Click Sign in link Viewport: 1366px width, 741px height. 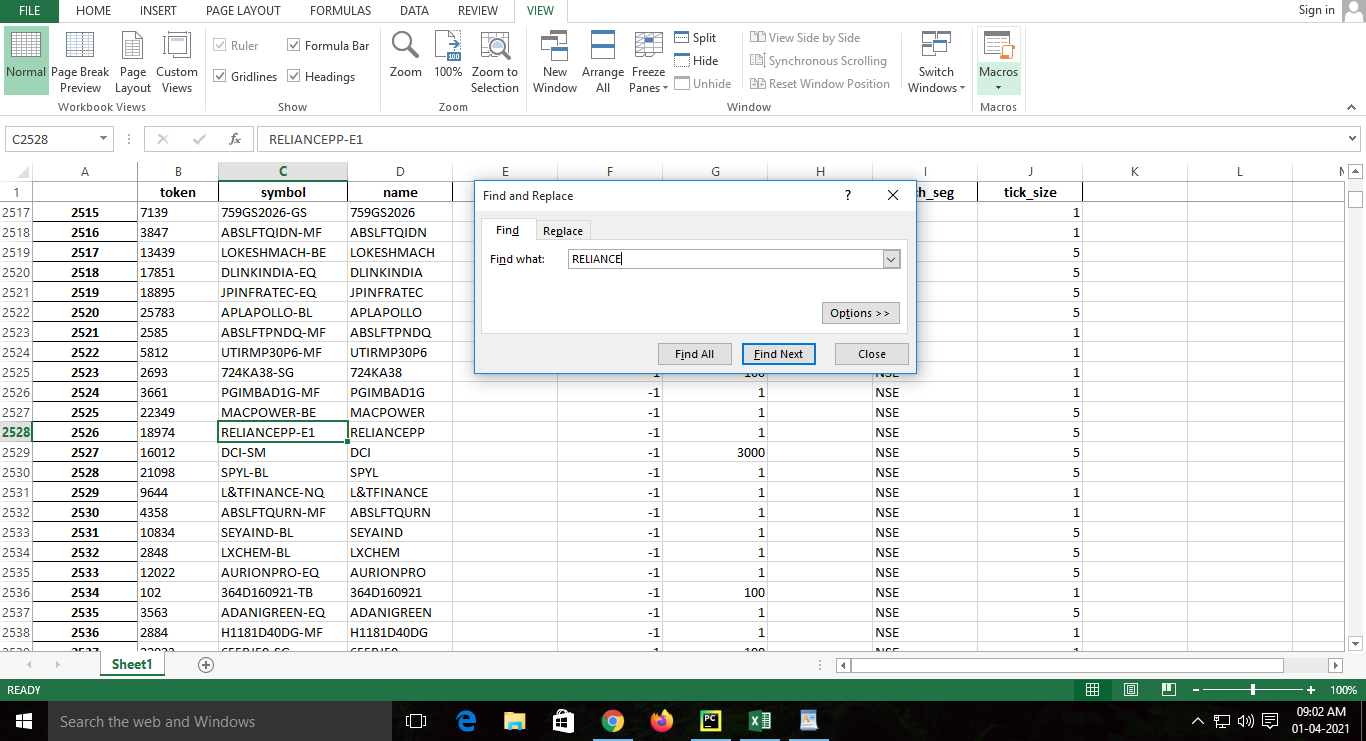(x=1316, y=10)
